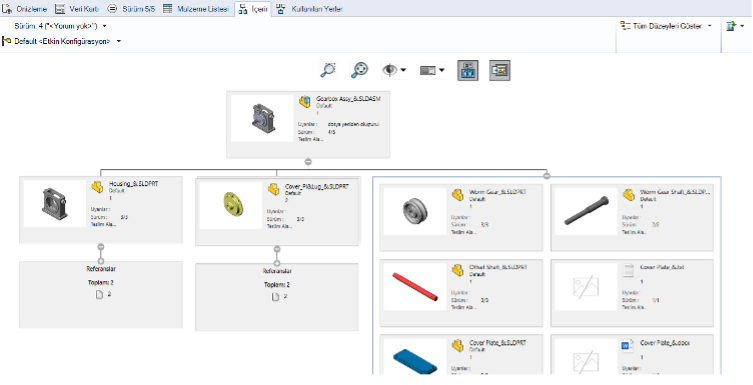Click the zoom to fit icon
The width and height of the screenshot is (753, 385).
tap(359, 70)
